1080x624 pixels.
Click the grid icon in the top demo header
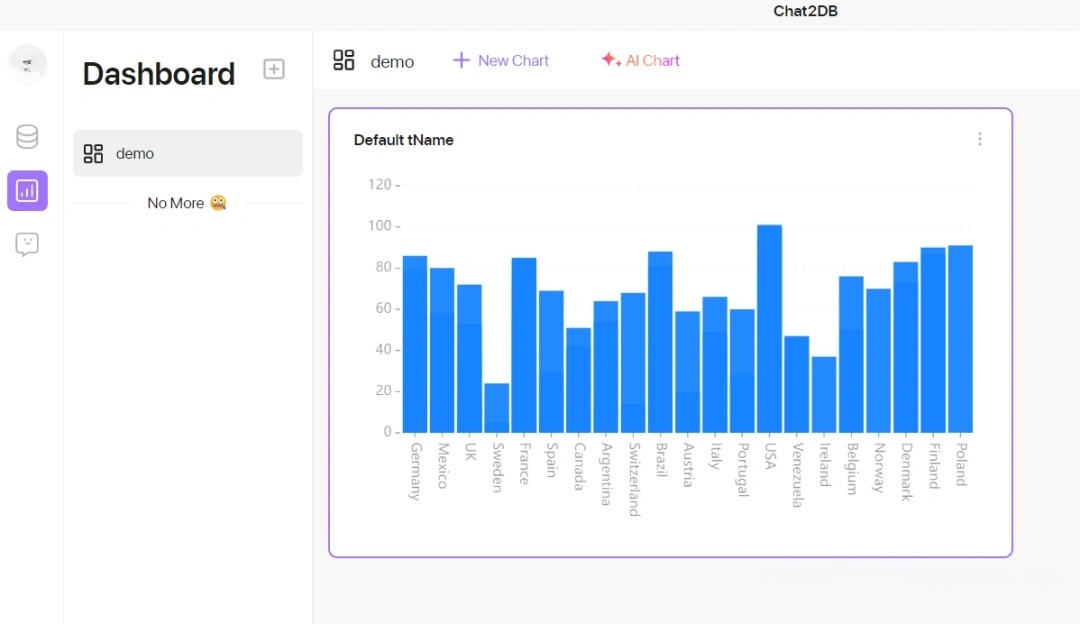click(x=344, y=61)
